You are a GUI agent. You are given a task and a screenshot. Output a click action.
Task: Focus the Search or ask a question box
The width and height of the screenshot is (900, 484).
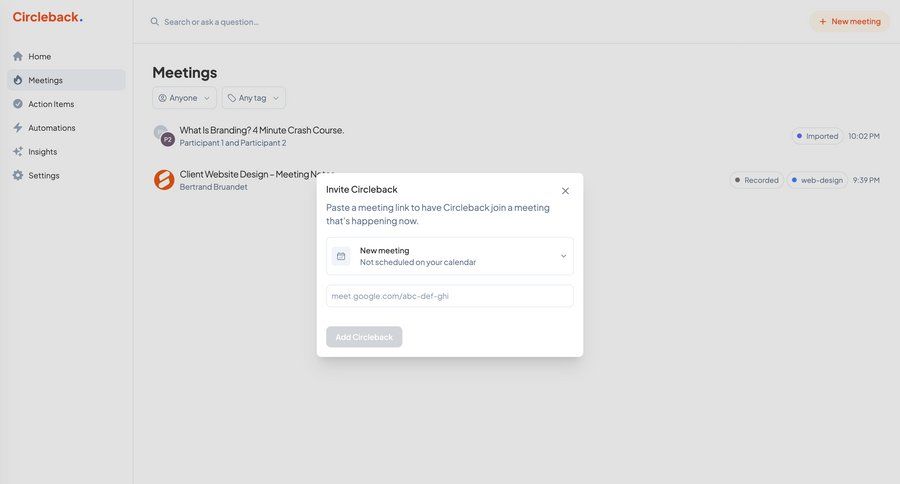(300, 22)
